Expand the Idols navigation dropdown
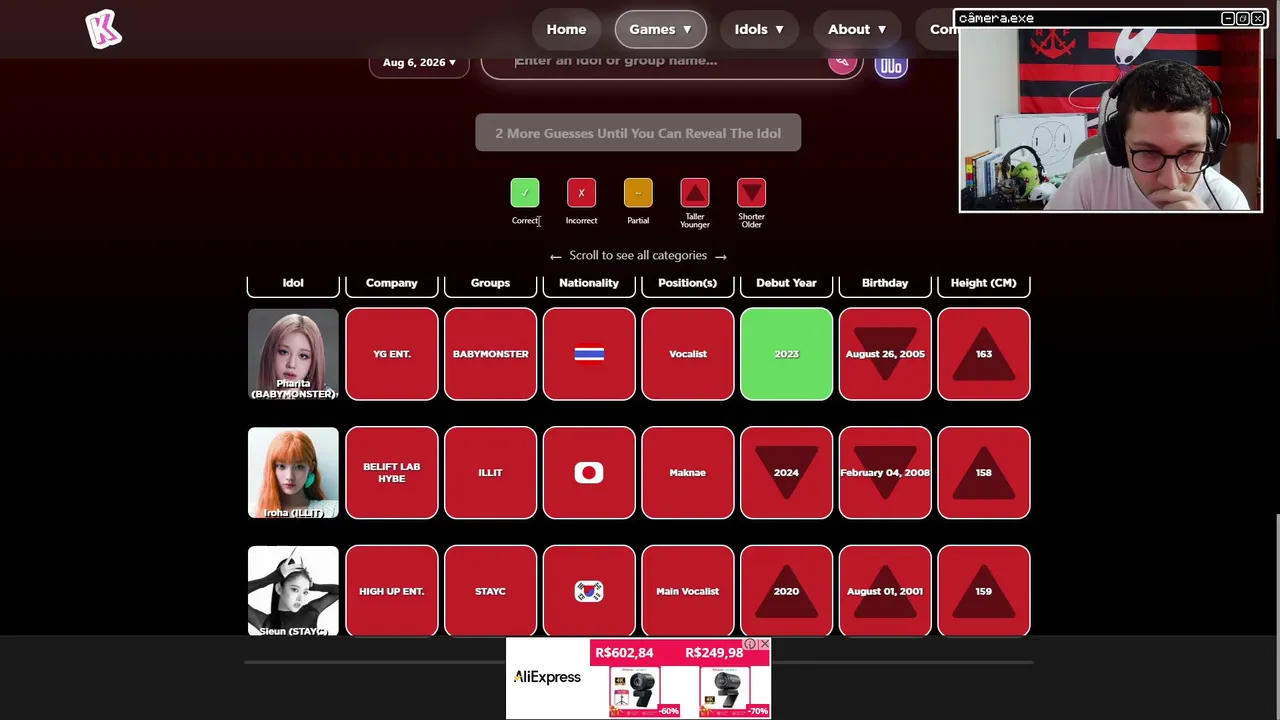 (x=759, y=29)
